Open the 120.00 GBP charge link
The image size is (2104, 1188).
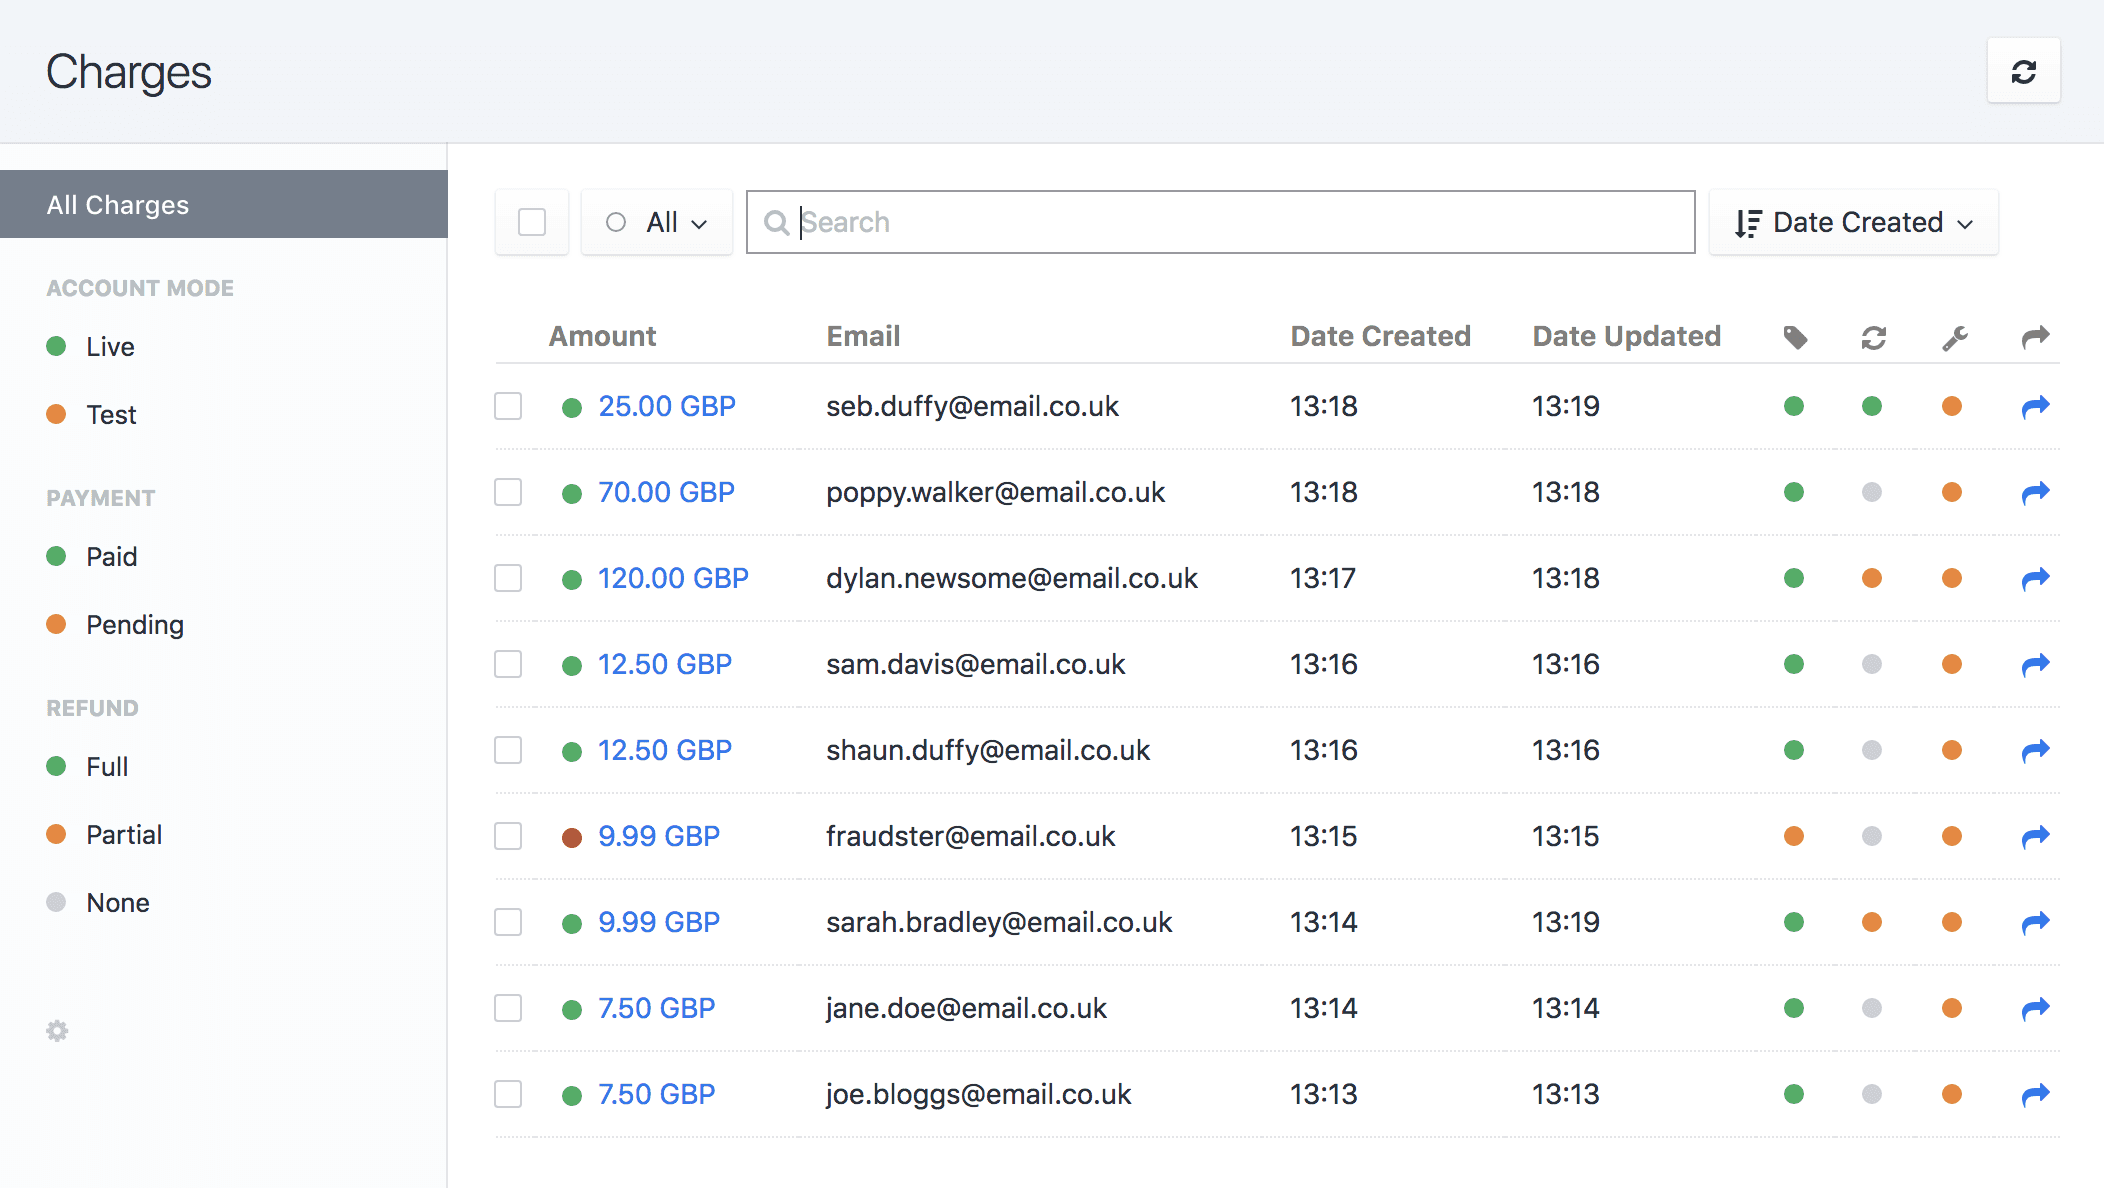(x=672, y=578)
